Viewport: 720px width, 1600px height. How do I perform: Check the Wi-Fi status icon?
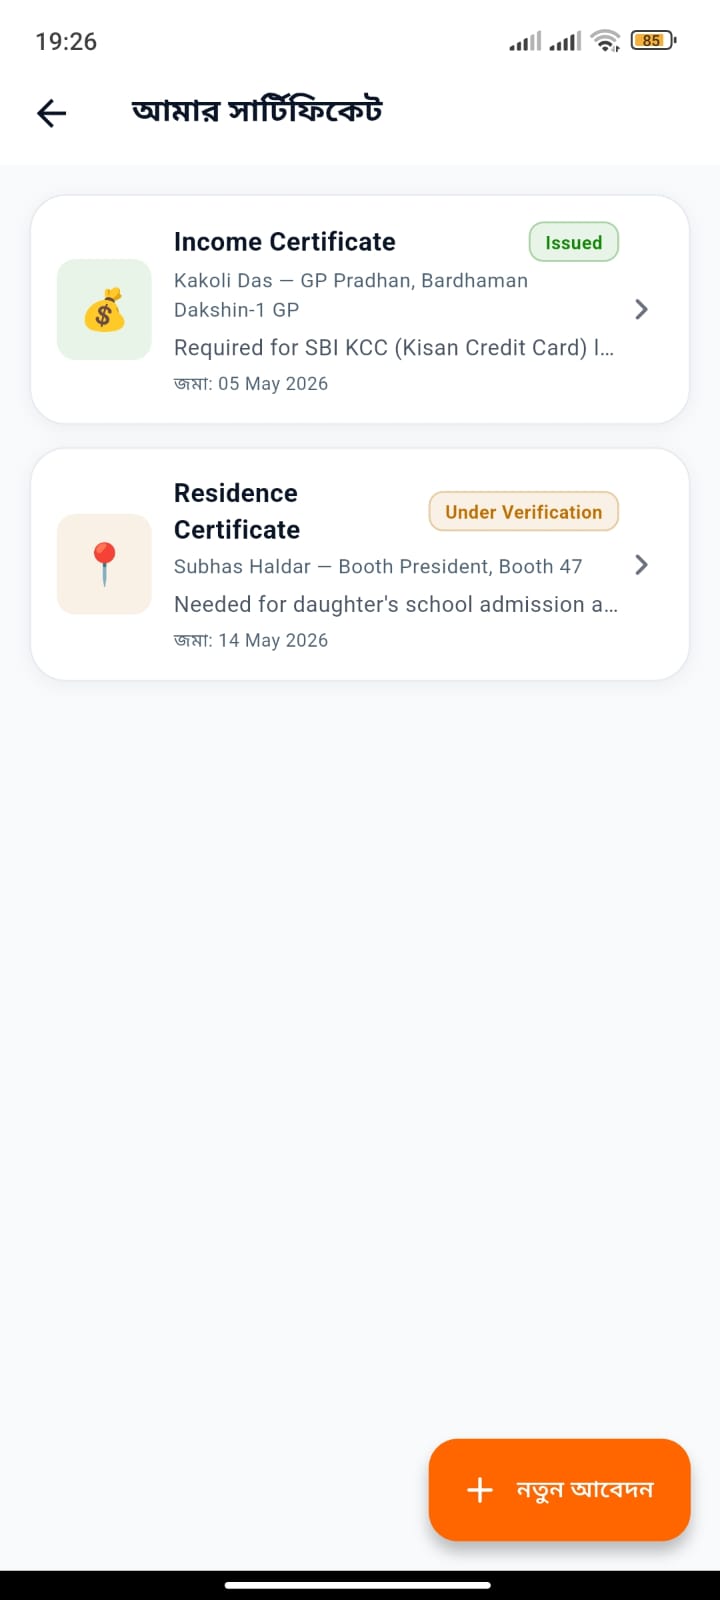point(605,41)
